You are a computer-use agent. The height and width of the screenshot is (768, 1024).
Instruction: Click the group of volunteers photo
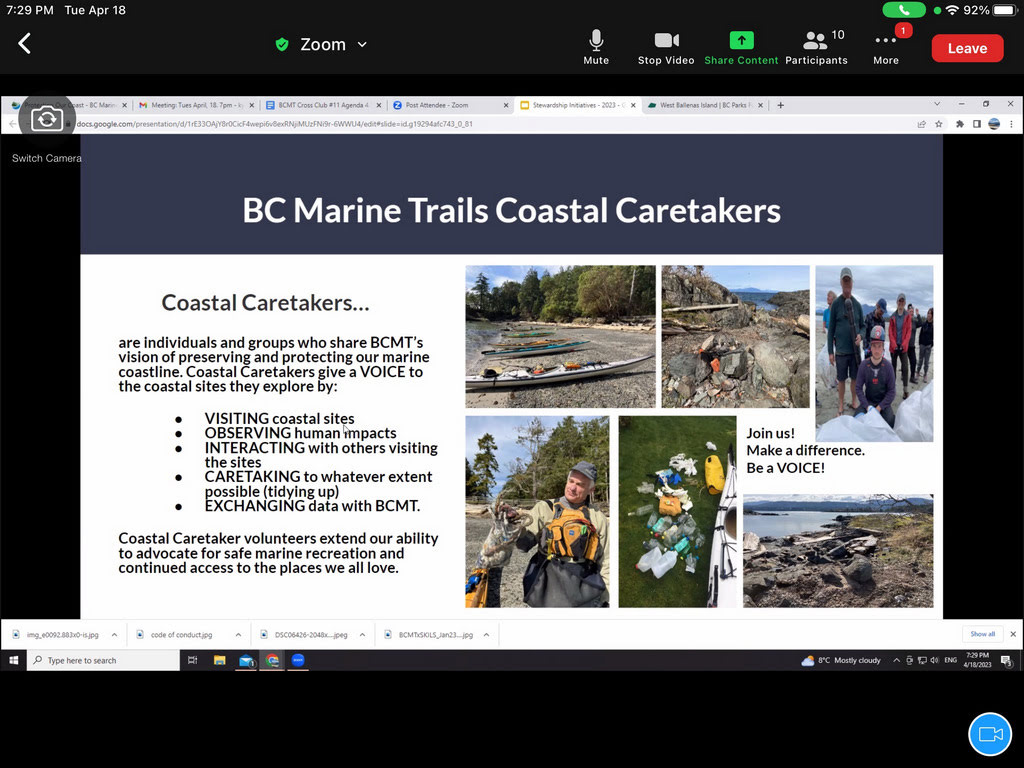coord(874,353)
